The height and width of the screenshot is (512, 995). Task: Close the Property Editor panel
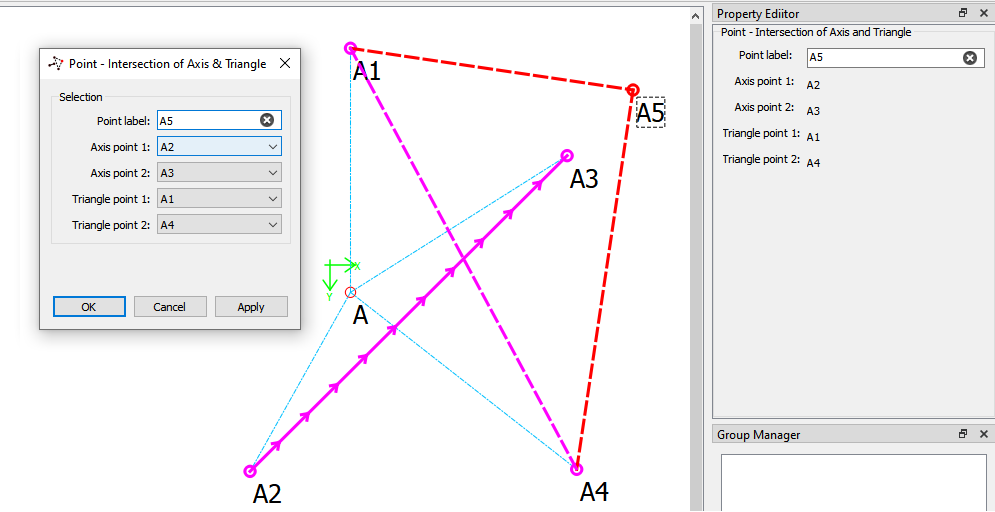(983, 14)
